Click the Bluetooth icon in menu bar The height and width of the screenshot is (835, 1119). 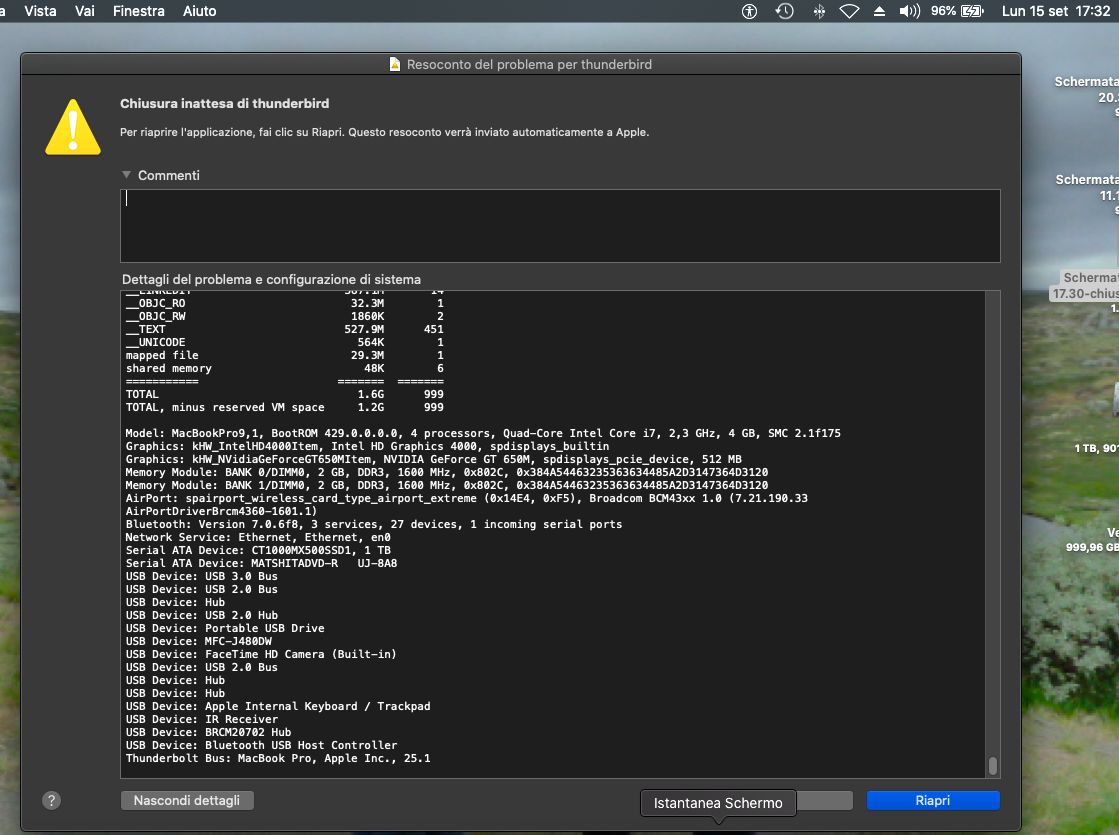[818, 12]
